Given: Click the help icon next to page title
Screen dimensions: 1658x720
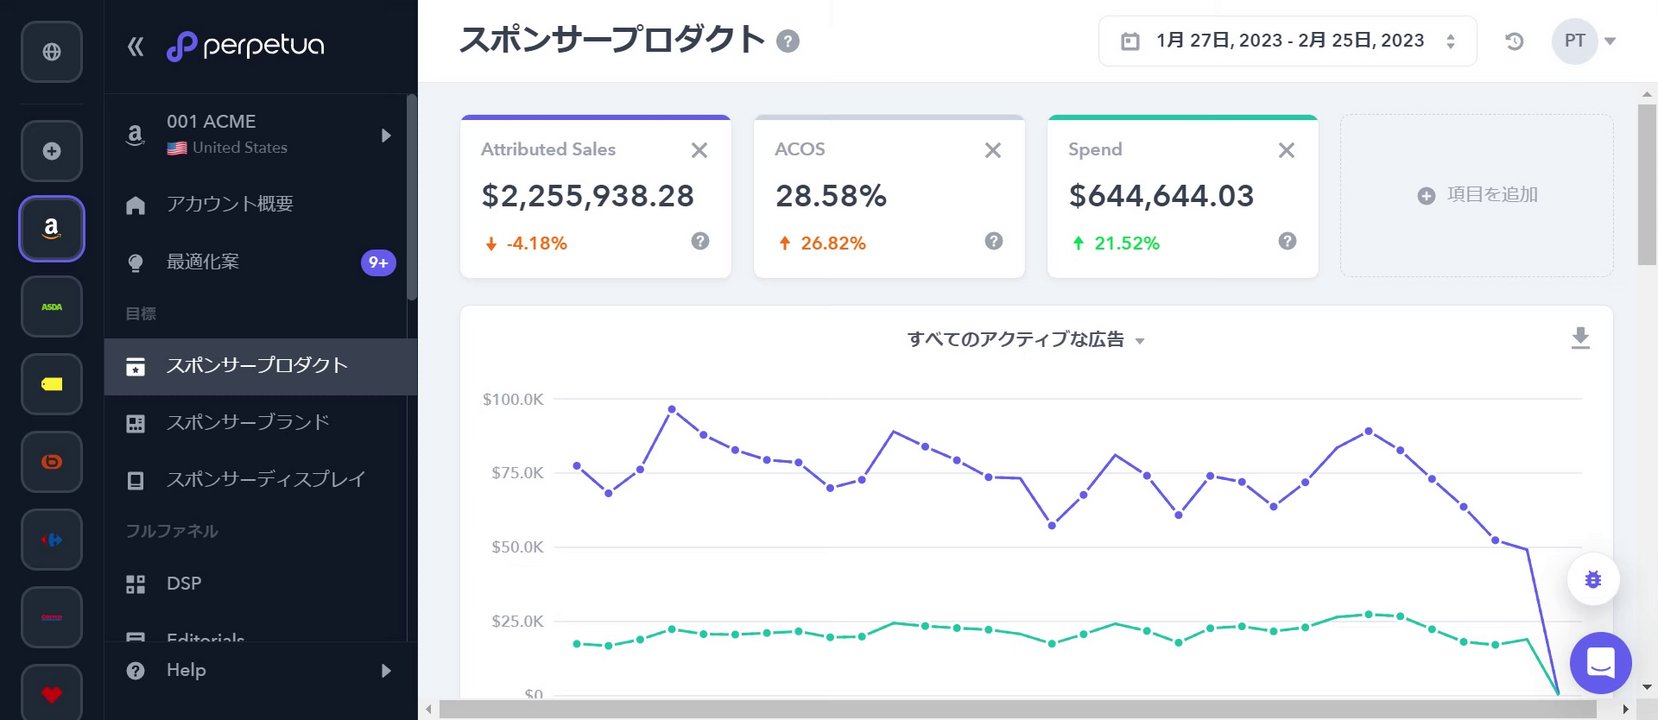Looking at the screenshot, I should pyautogui.click(x=788, y=42).
